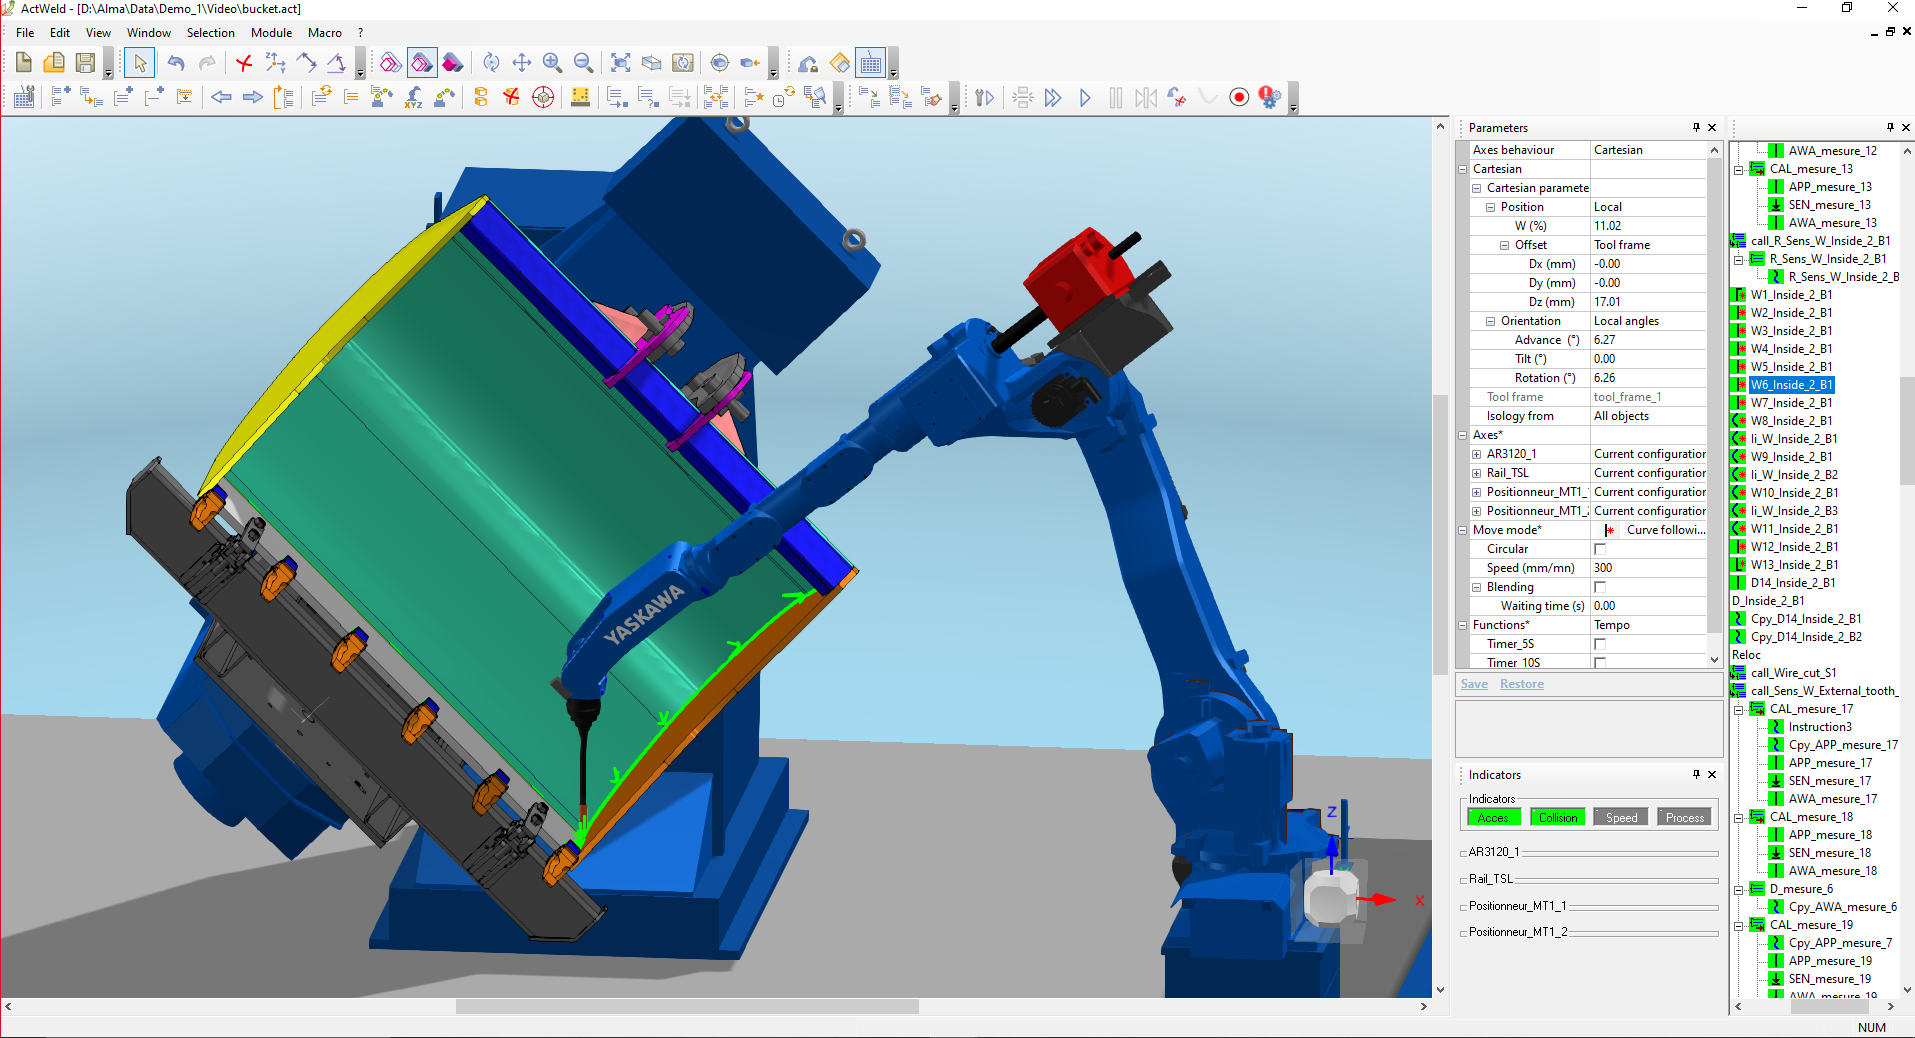Click the previous step left arrow icon
The image size is (1915, 1038).
221,97
